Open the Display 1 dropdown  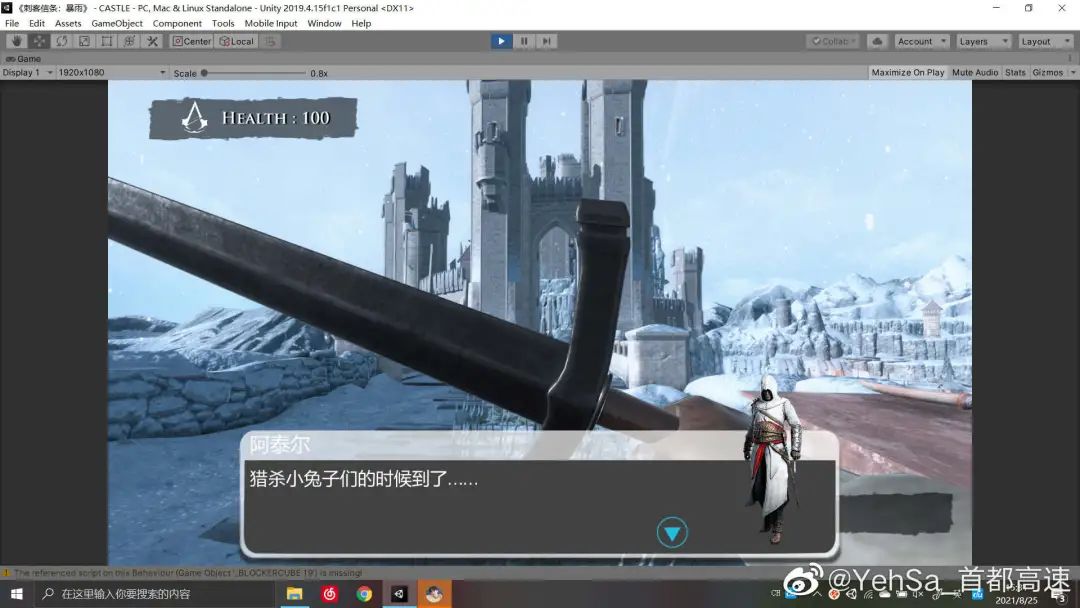pos(28,72)
